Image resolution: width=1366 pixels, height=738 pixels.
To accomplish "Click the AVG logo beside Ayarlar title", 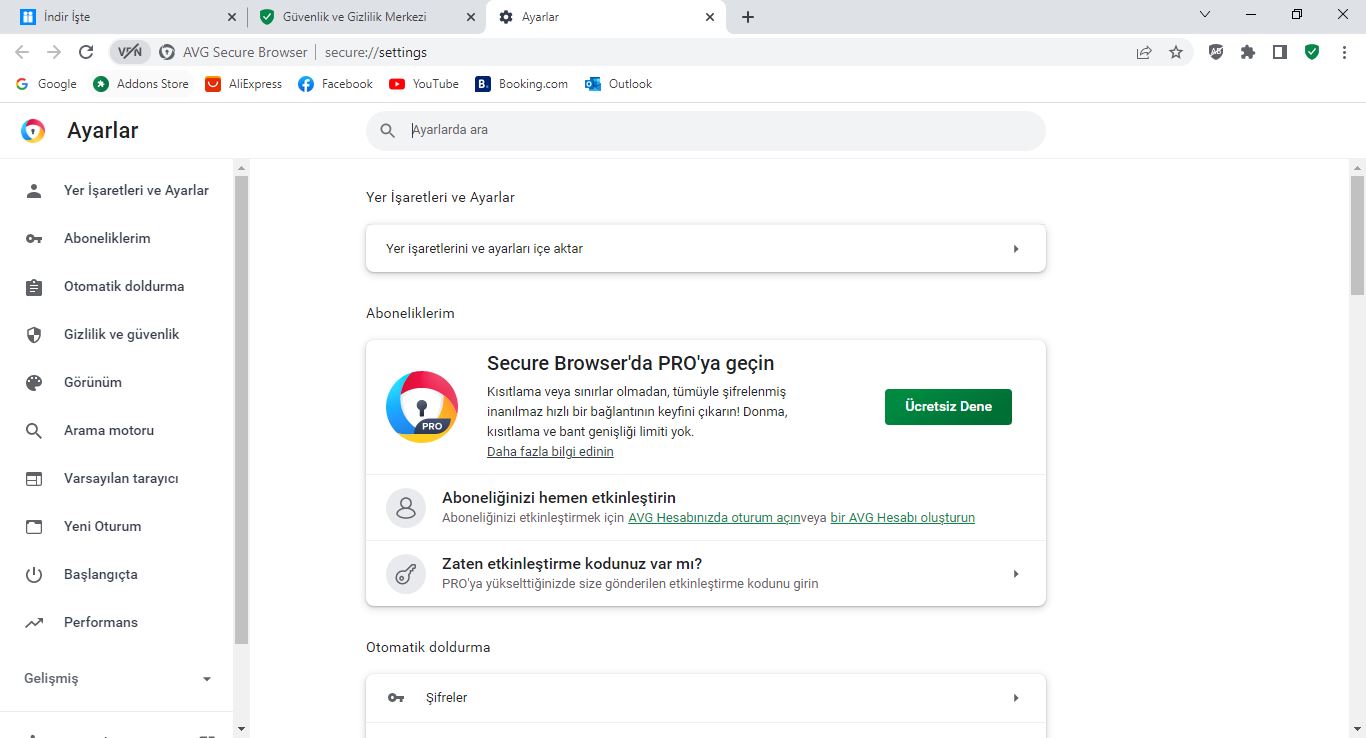I will [x=33, y=131].
